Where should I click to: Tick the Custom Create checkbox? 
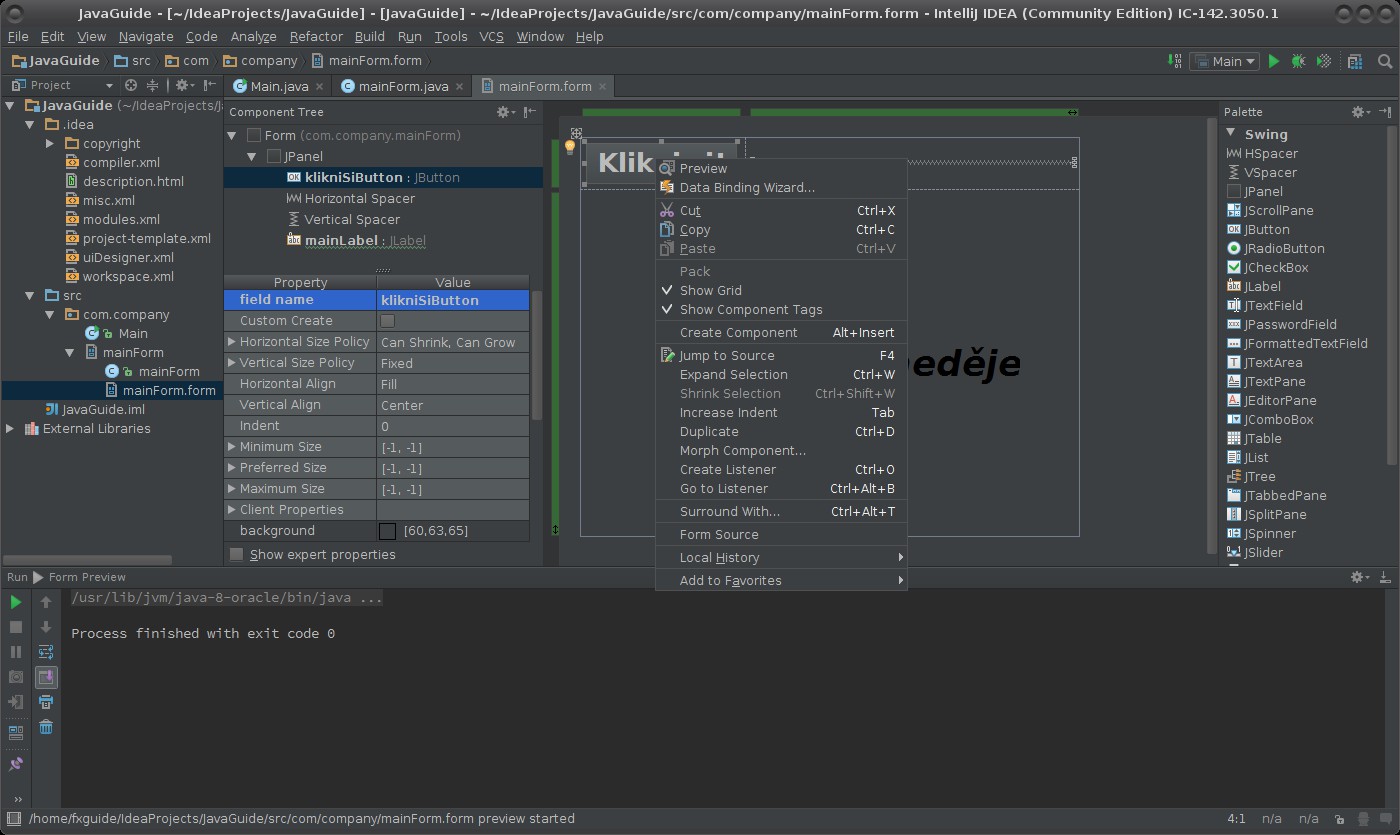click(388, 321)
